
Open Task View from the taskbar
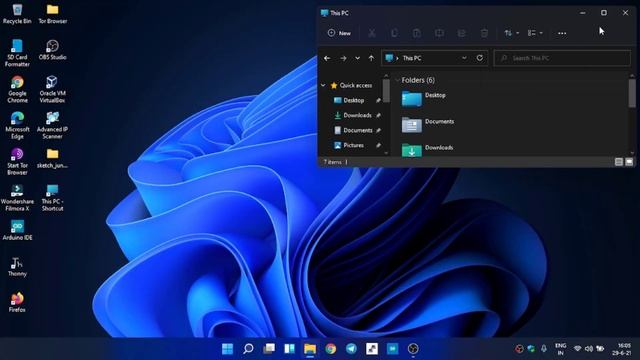click(x=269, y=349)
